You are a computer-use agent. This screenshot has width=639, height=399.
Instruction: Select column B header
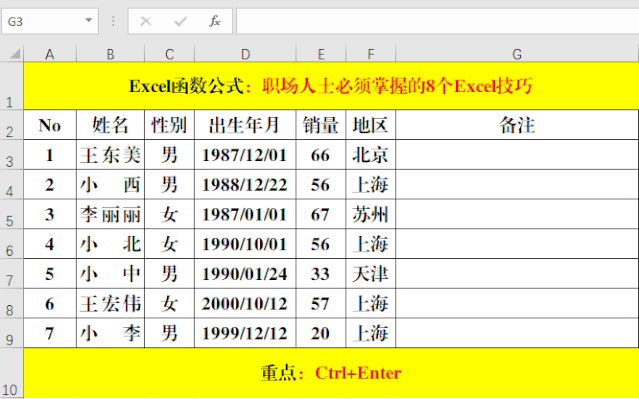coord(110,54)
